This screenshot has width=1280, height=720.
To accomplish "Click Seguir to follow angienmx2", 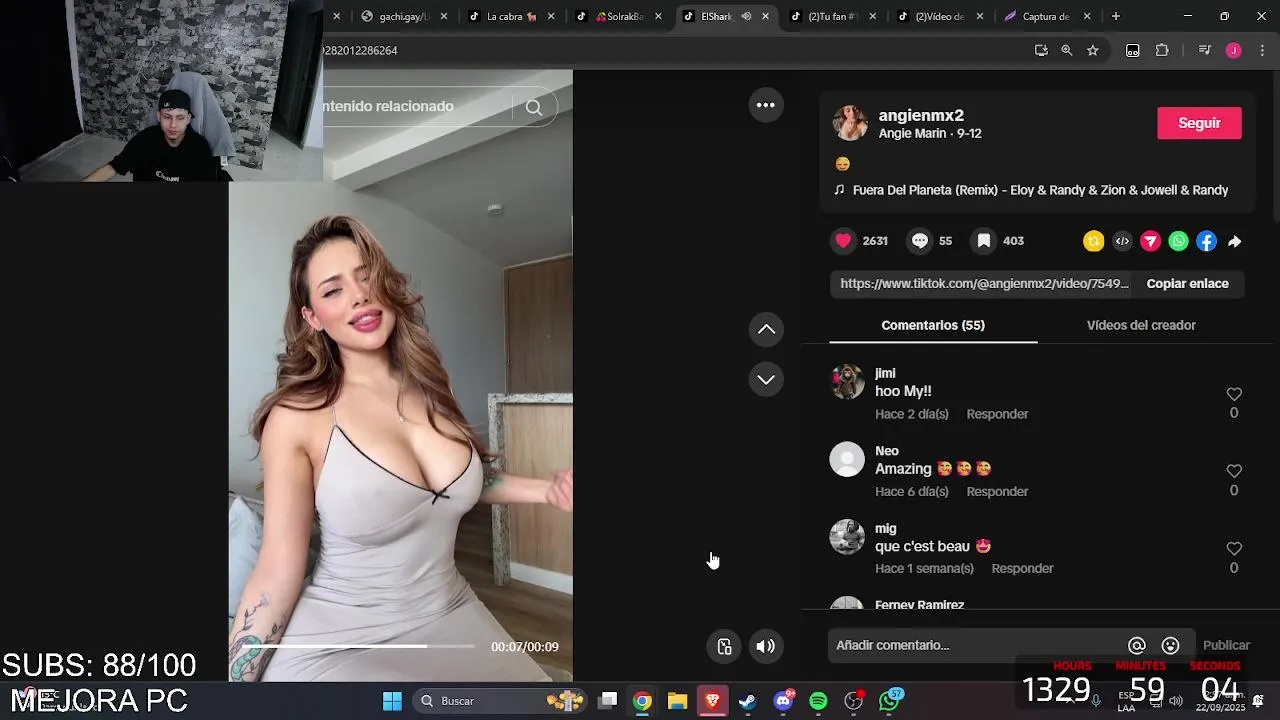I will coord(1199,123).
